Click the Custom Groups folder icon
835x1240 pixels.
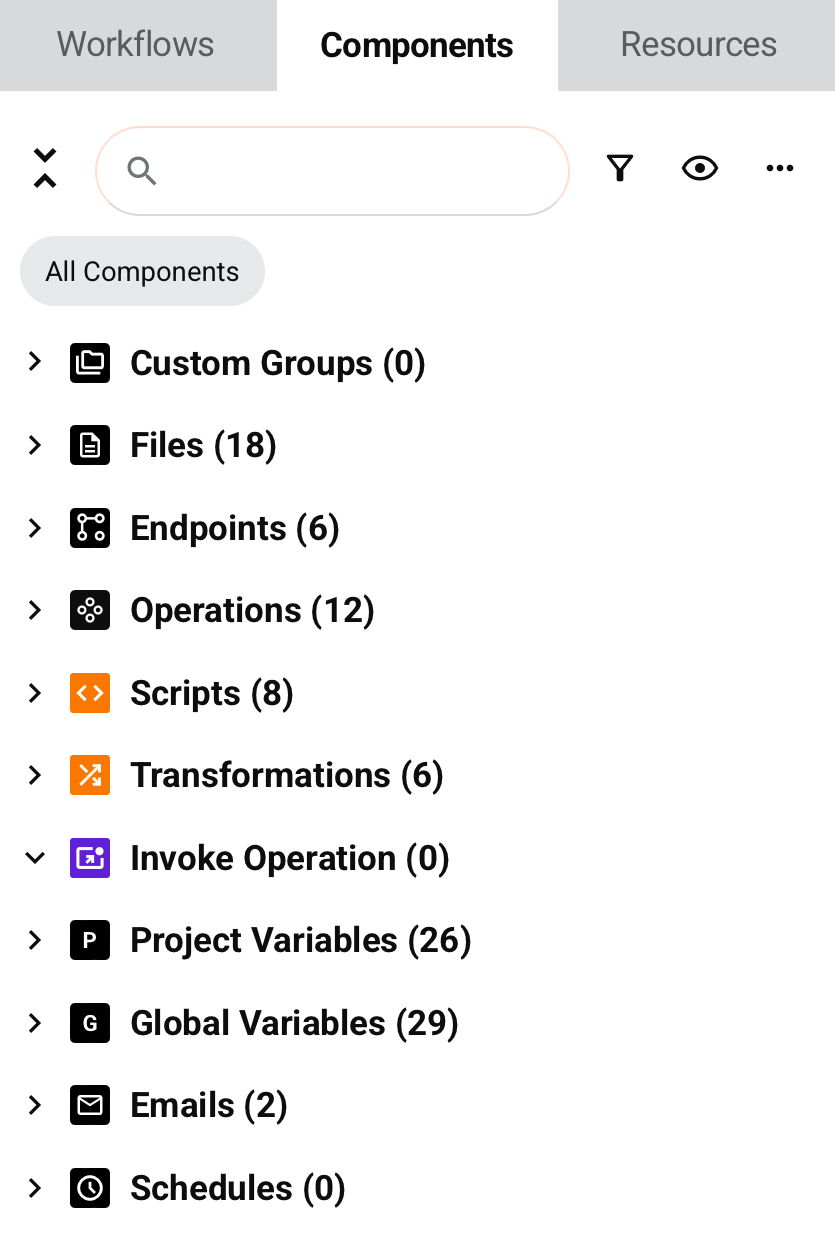[x=90, y=363]
